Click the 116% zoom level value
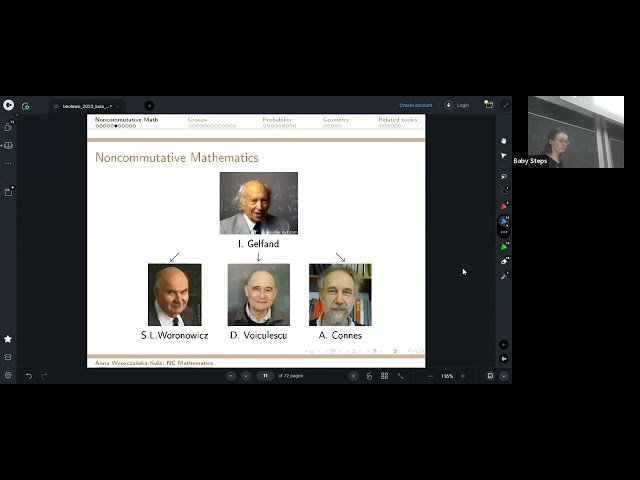The height and width of the screenshot is (480, 640). [447, 376]
